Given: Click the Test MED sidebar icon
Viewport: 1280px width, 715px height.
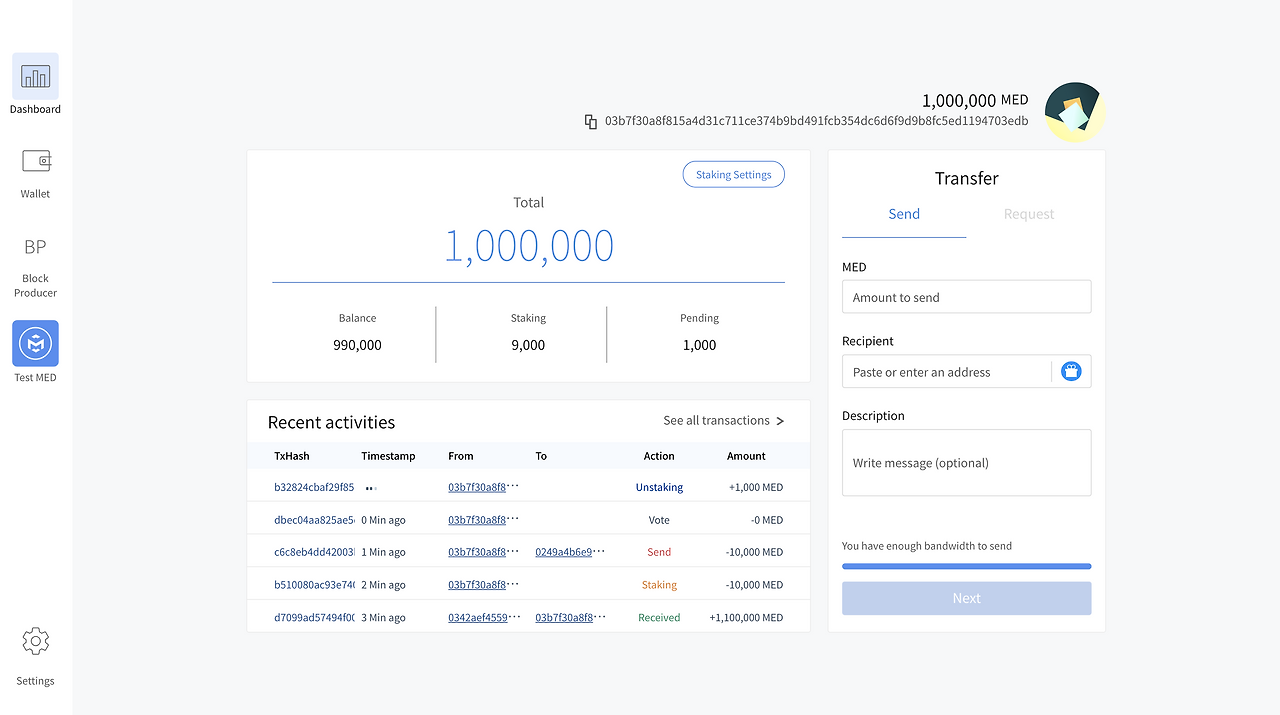Looking at the screenshot, I should [x=35, y=345].
